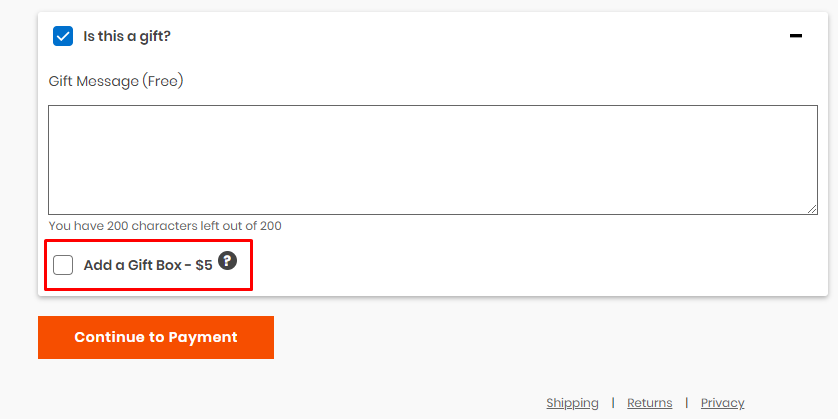Screen dimensions: 838x419
Task: Click the separator bar between Returns and Privacy
Action: (x=687, y=402)
